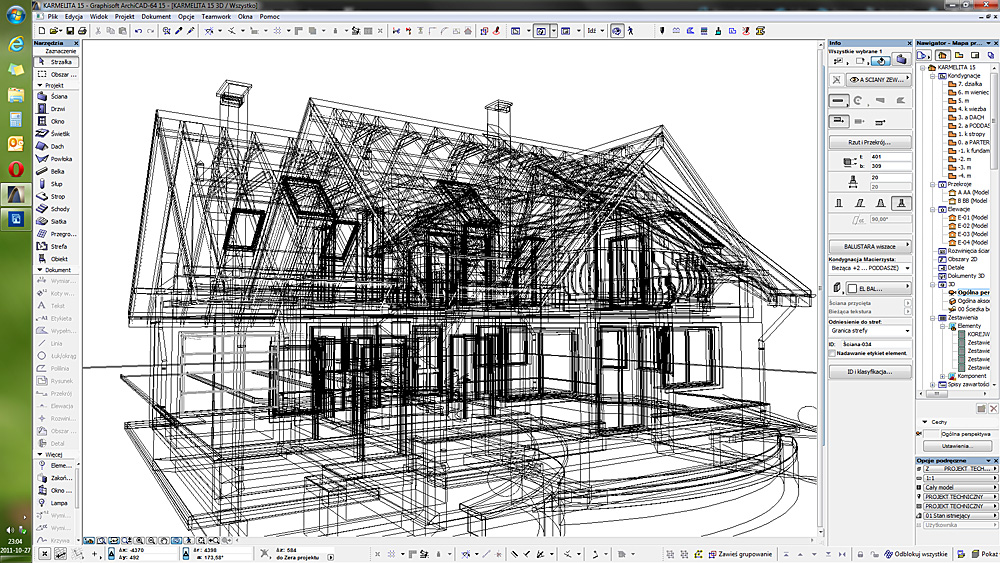Choose the Schody stair tool
Screen dimensions: 1000x563
pyautogui.click(x=56, y=208)
